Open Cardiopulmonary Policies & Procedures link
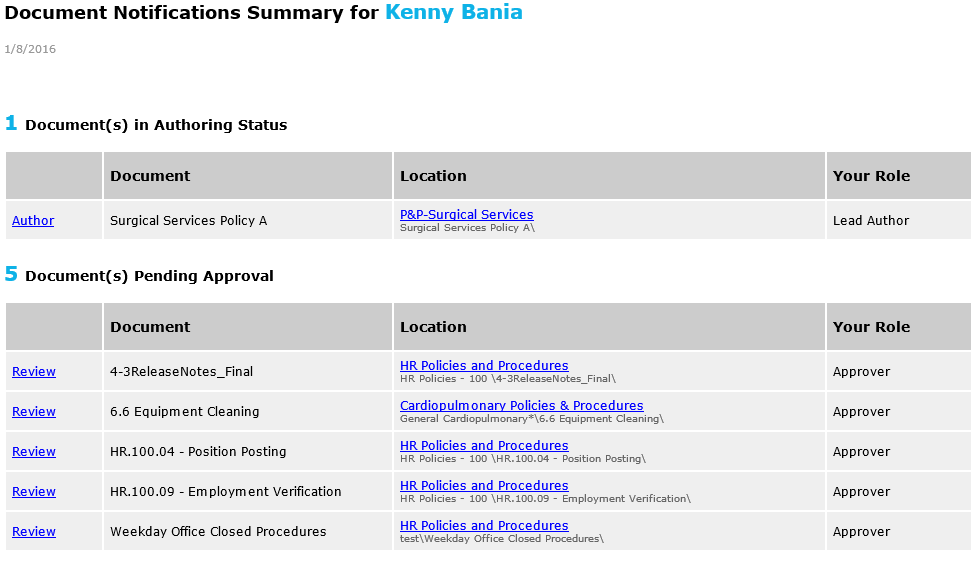The width and height of the screenshot is (978, 563). coord(521,405)
